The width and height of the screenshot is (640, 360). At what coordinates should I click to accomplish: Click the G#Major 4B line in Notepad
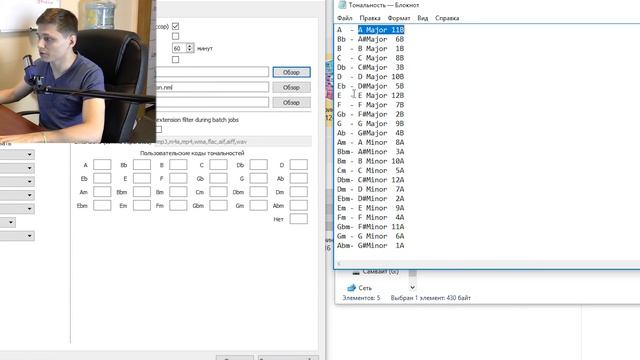pyautogui.click(x=371, y=133)
